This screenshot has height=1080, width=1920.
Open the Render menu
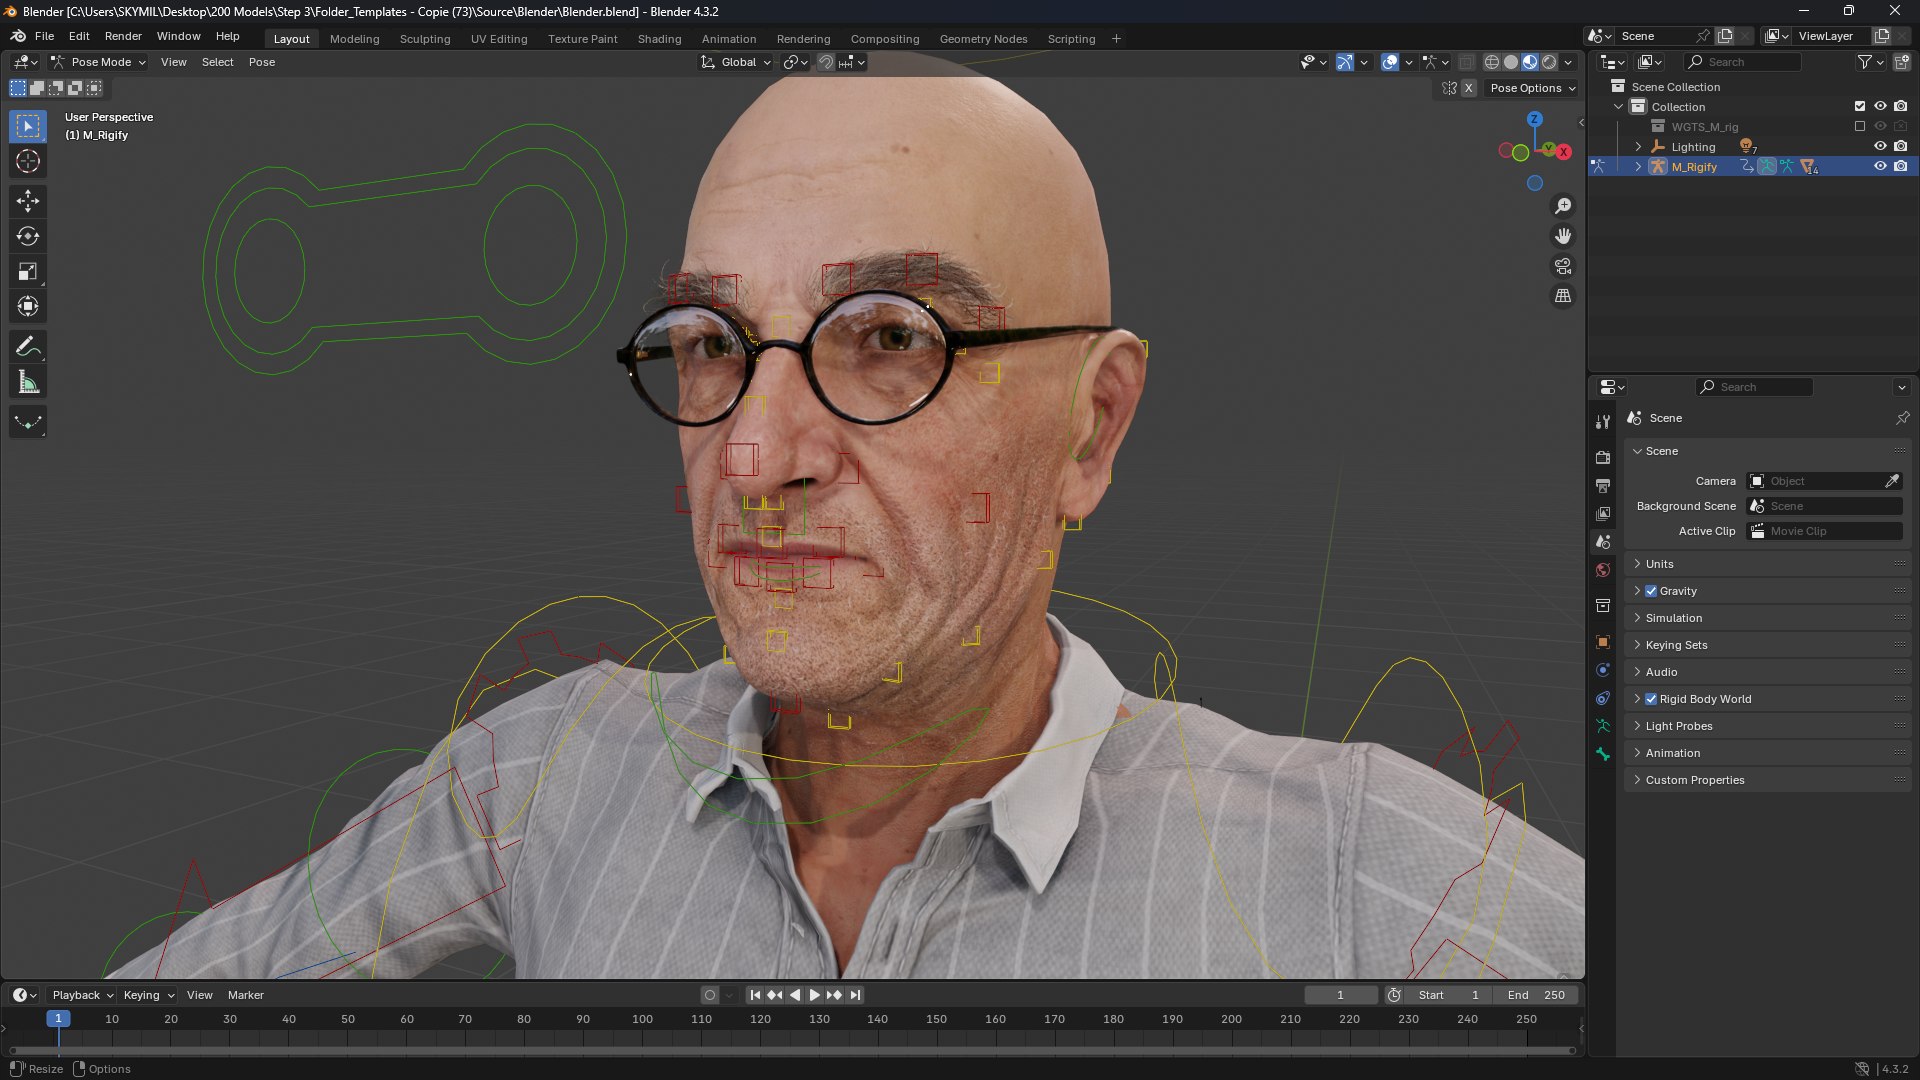[x=123, y=36]
